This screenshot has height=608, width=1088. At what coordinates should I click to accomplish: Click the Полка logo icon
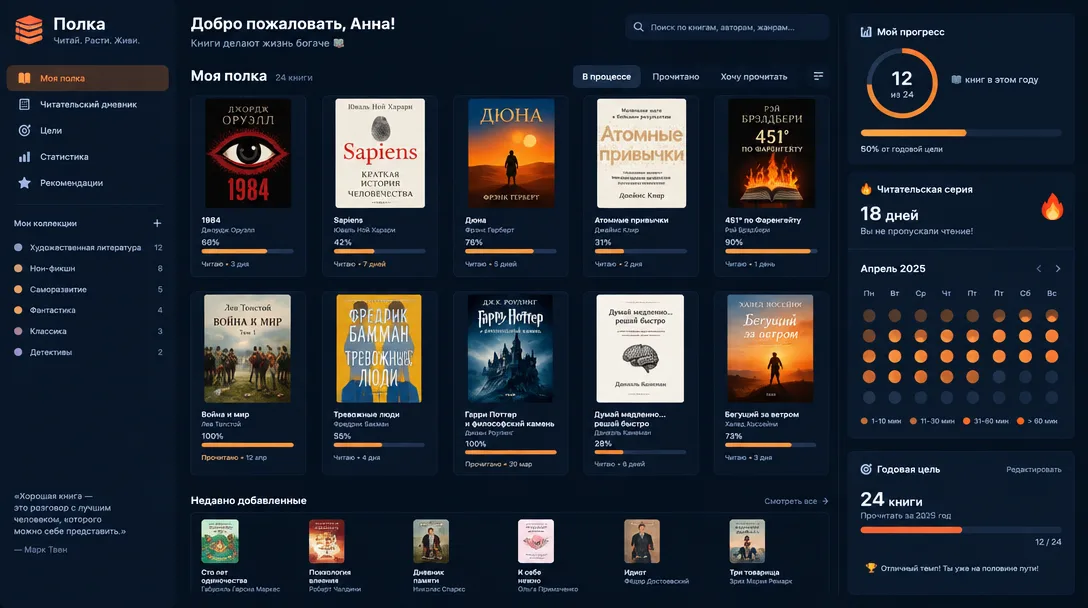[29, 30]
